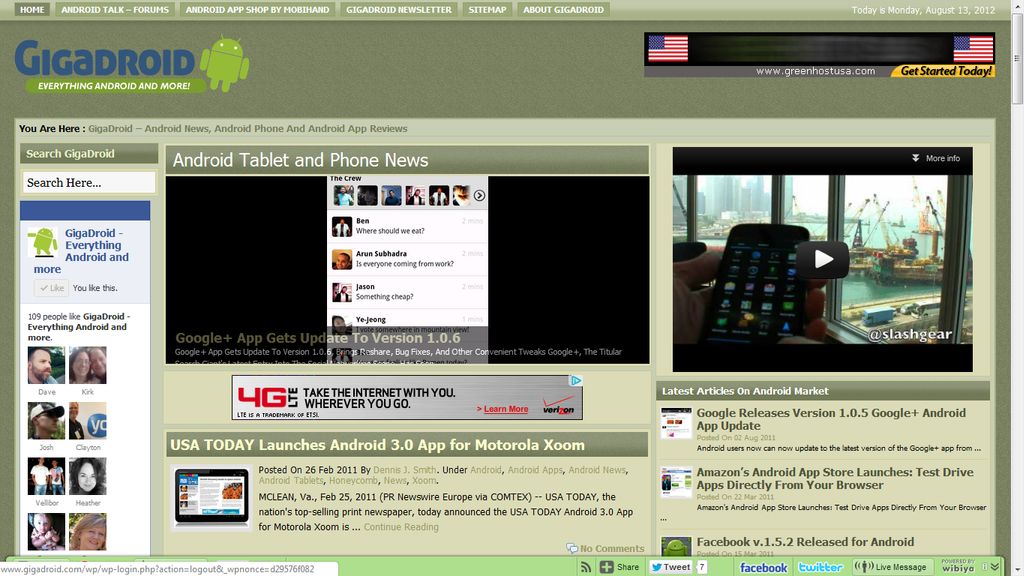Open Heather's Facebook profile photo
Viewport: 1024px width, 576px height.
point(88,476)
